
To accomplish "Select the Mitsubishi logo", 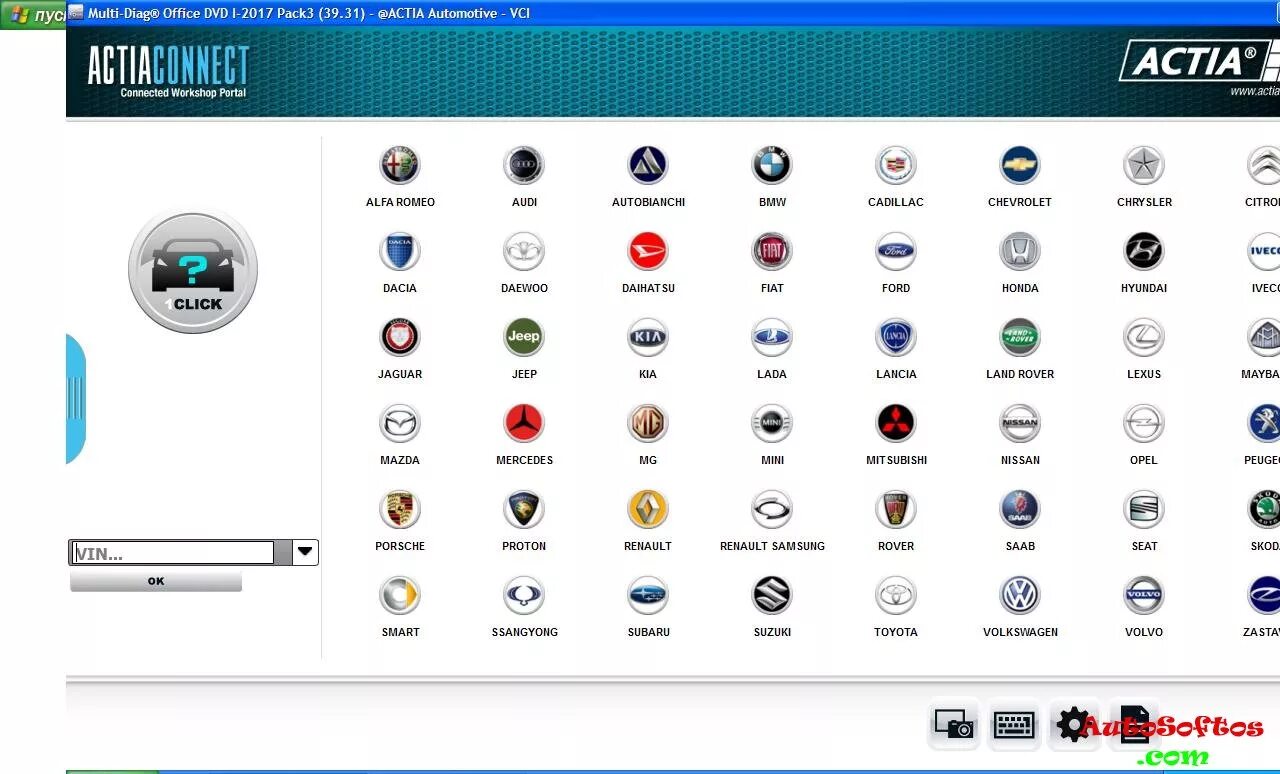I will pos(896,423).
